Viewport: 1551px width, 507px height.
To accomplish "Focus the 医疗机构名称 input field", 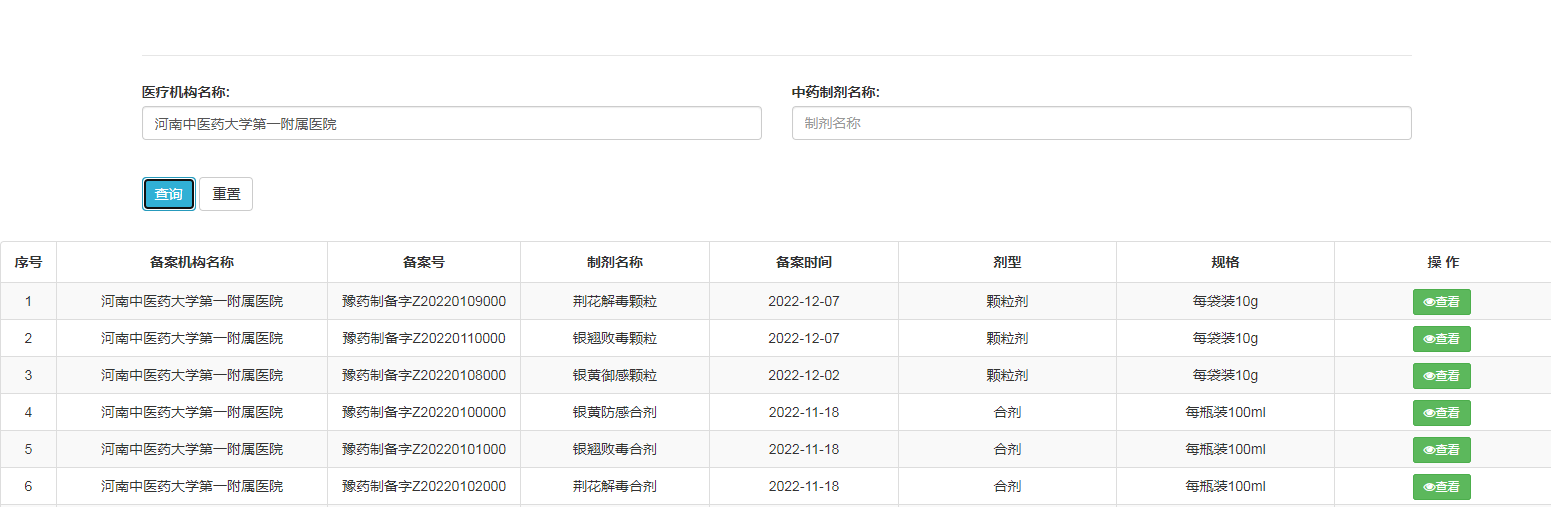I will point(452,124).
